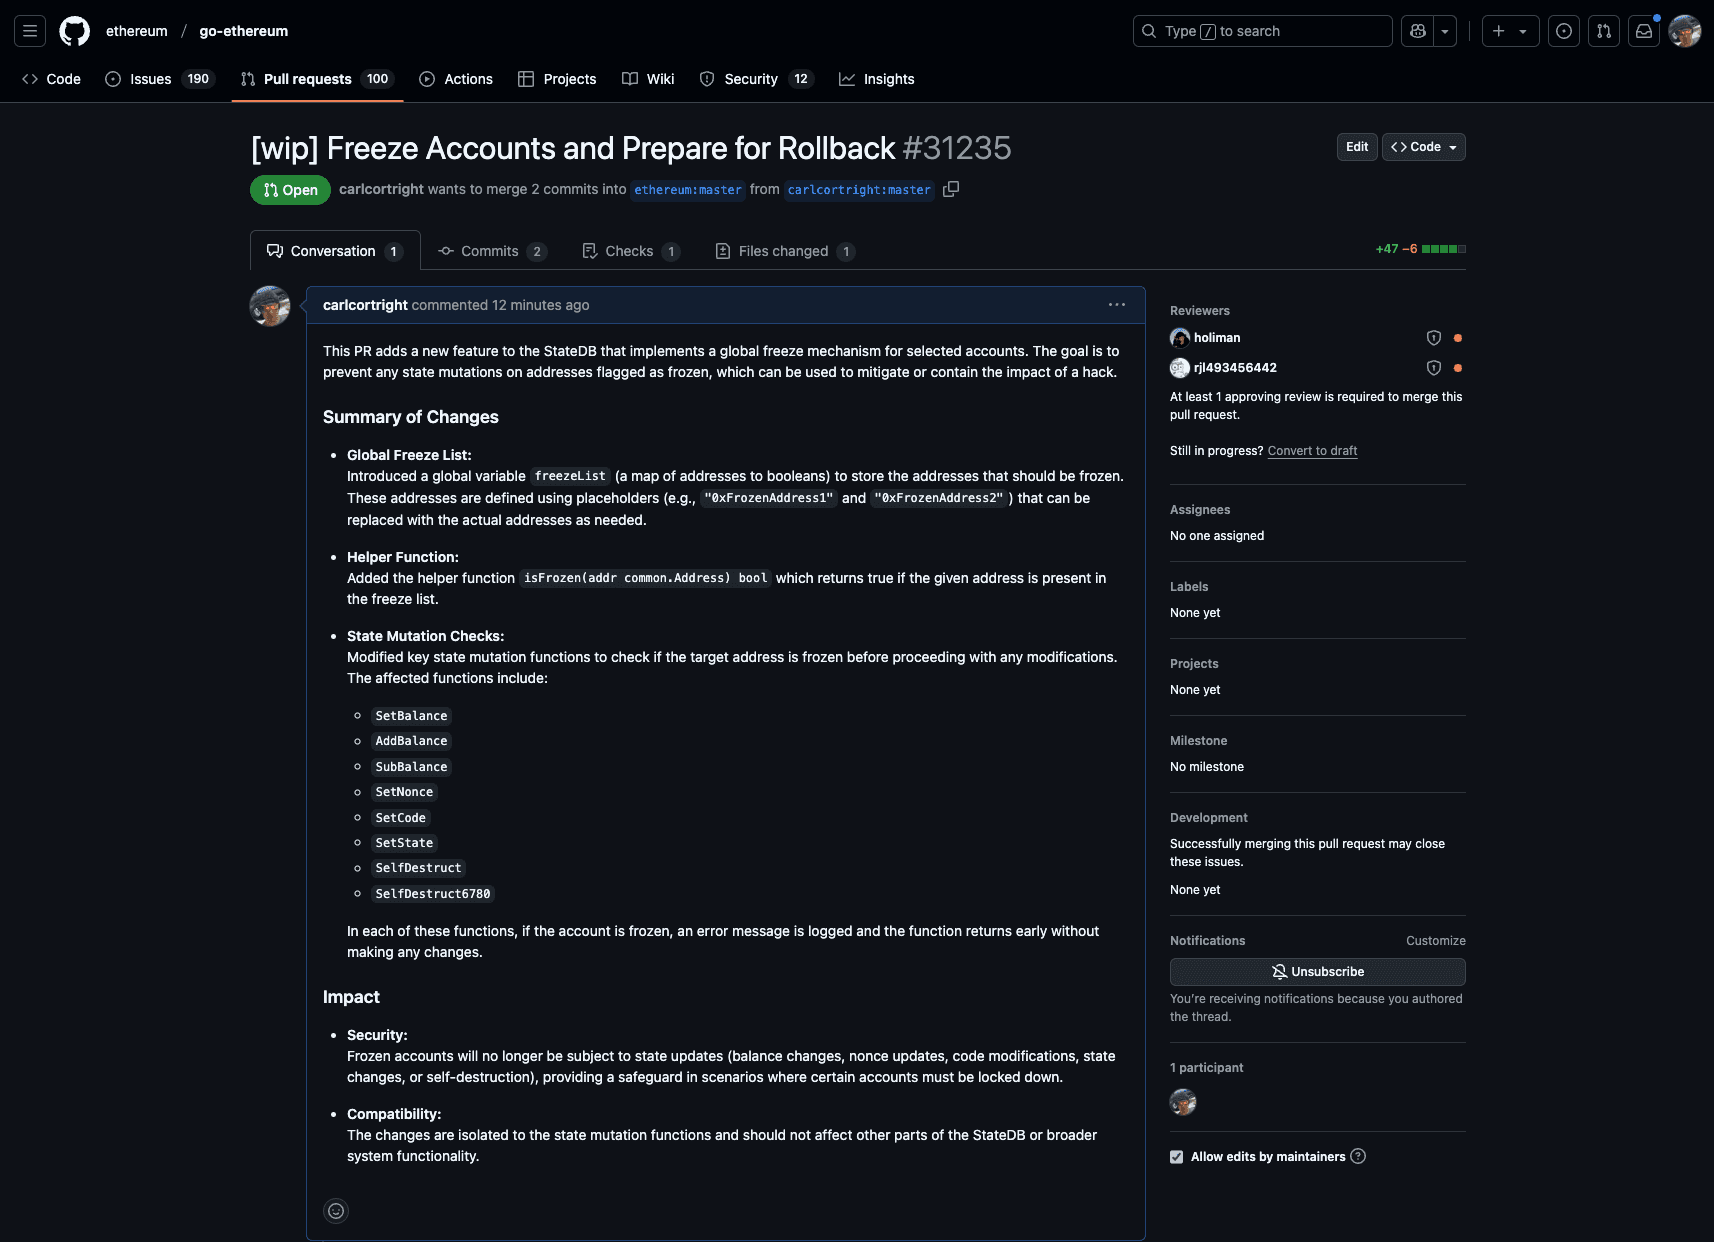The height and width of the screenshot is (1242, 1714).
Task: Click the GitHub Octocat logo
Action: pyautogui.click(x=74, y=30)
